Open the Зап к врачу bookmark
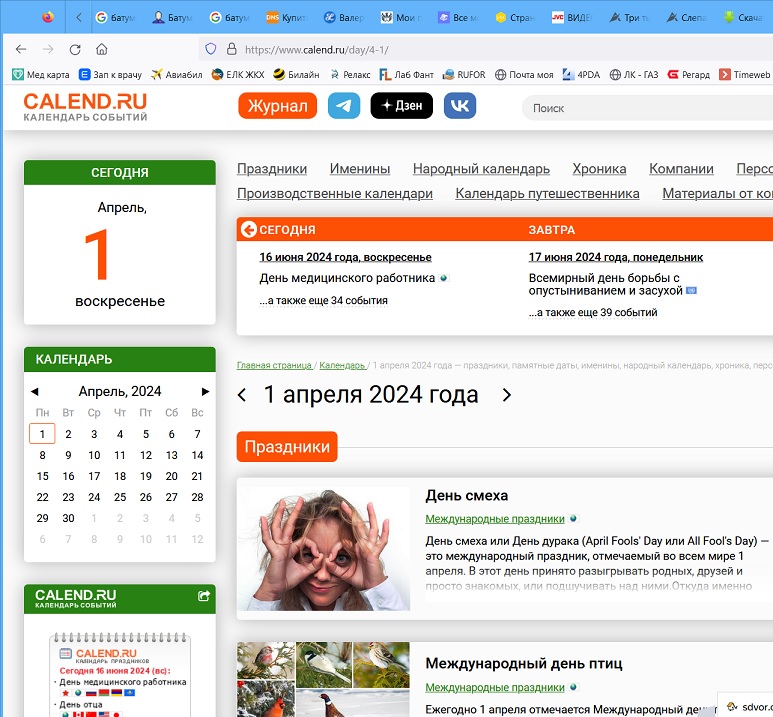The width and height of the screenshot is (773, 717). click(110, 74)
